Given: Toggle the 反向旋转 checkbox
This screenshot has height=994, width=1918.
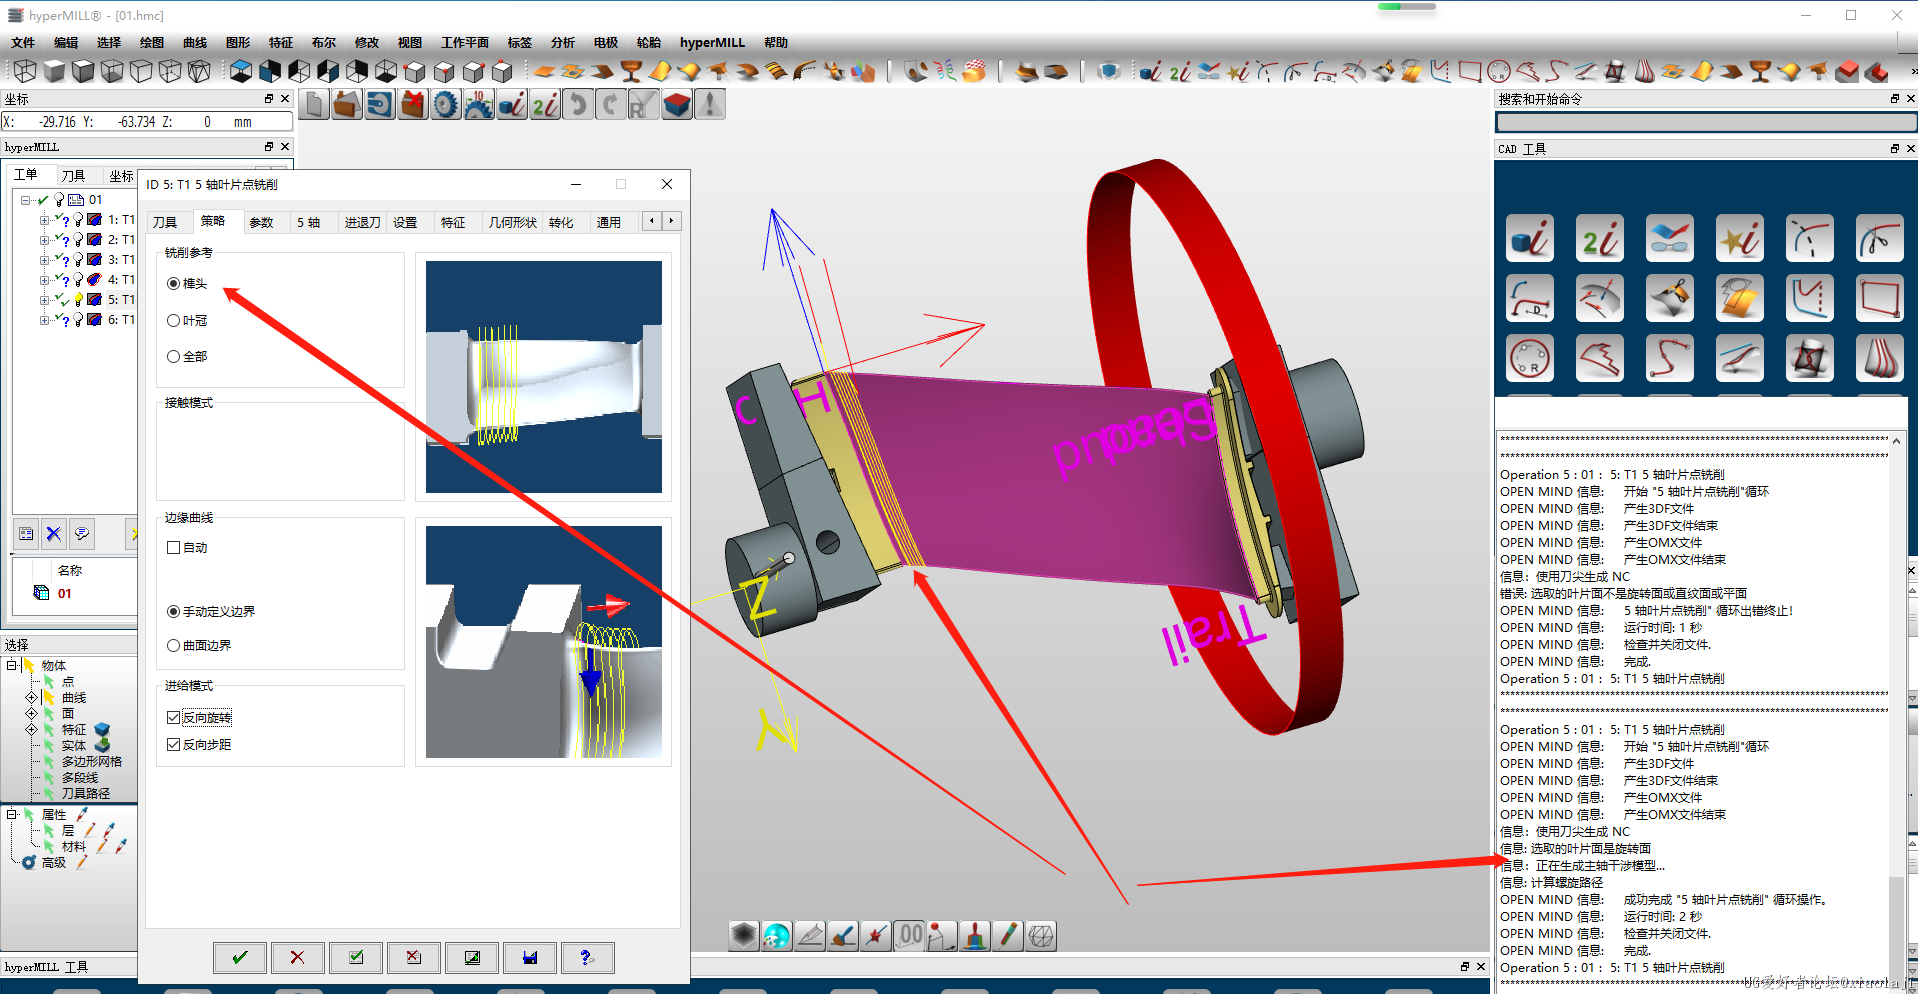Looking at the screenshot, I should 174,718.
